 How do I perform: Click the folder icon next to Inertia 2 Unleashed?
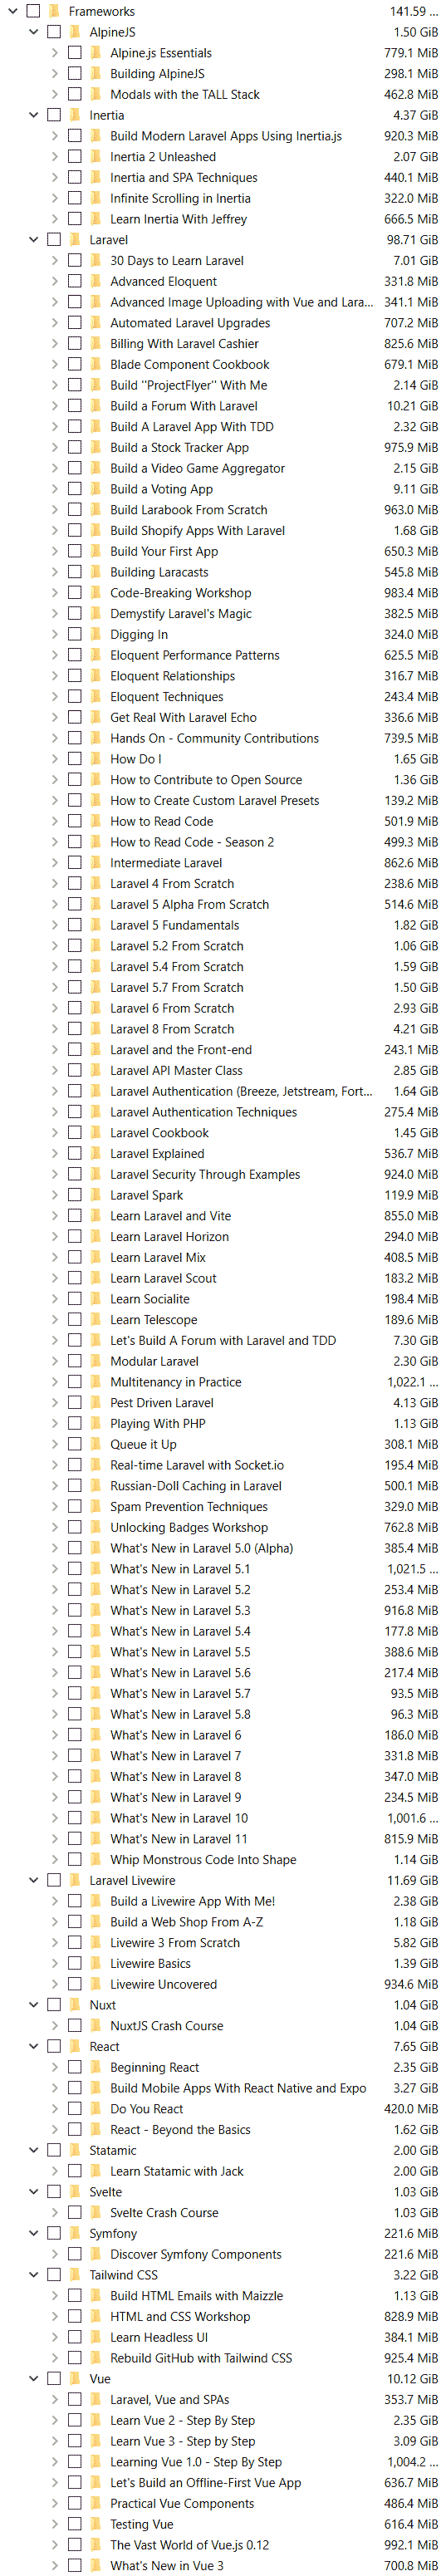click(x=96, y=157)
